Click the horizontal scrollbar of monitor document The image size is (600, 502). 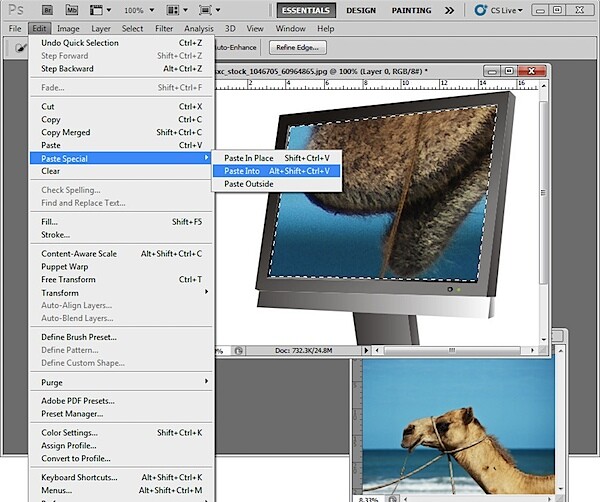pos(452,350)
